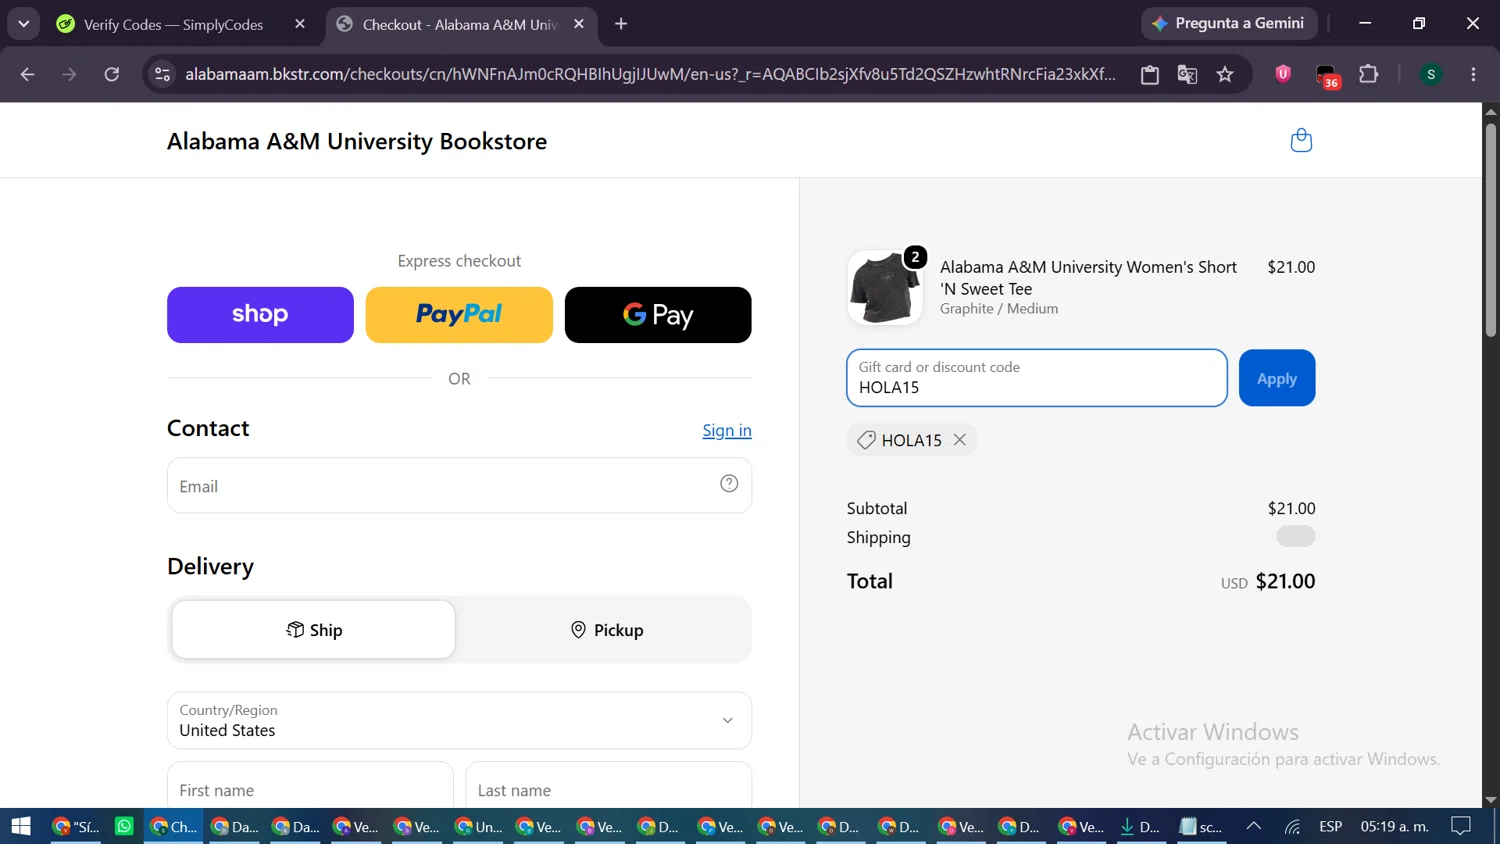This screenshot has width=1500, height=844.
Task: Open WhatsApp from the taskbar
Action: 124,826
